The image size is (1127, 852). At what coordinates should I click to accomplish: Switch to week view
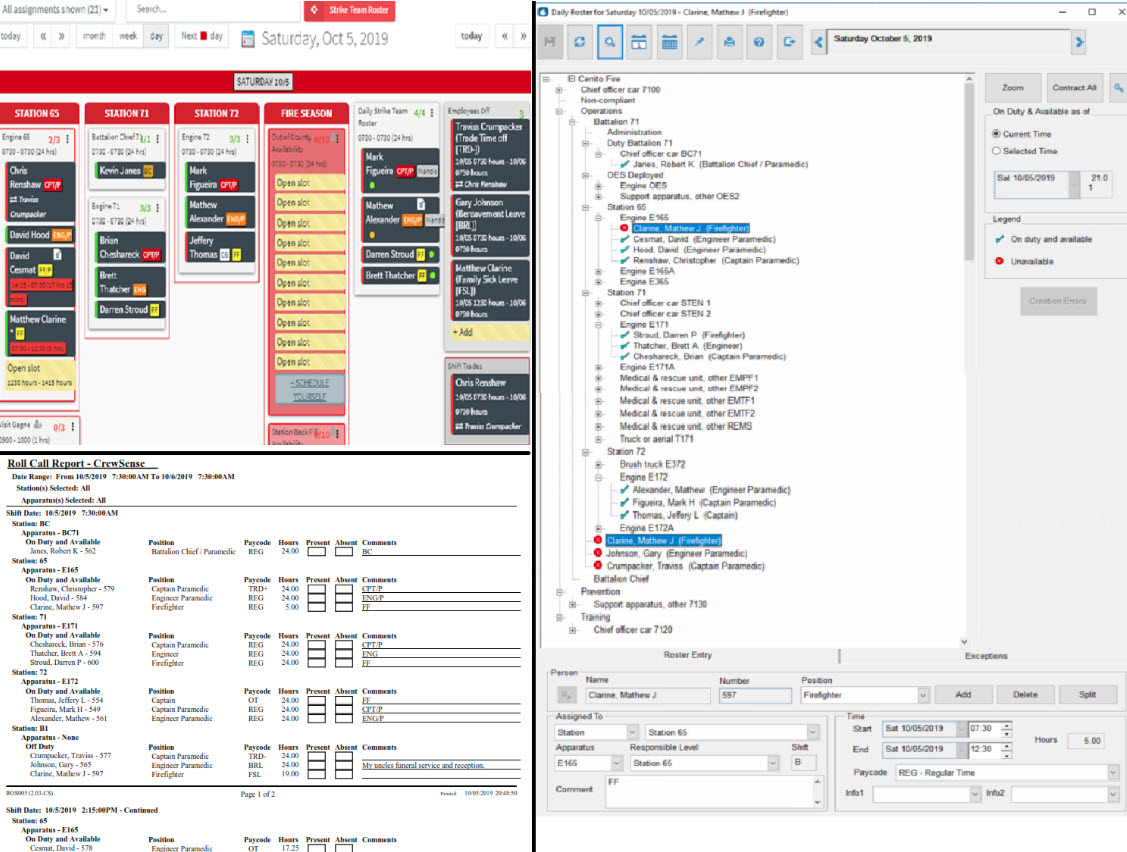click(x=129, y=36)
